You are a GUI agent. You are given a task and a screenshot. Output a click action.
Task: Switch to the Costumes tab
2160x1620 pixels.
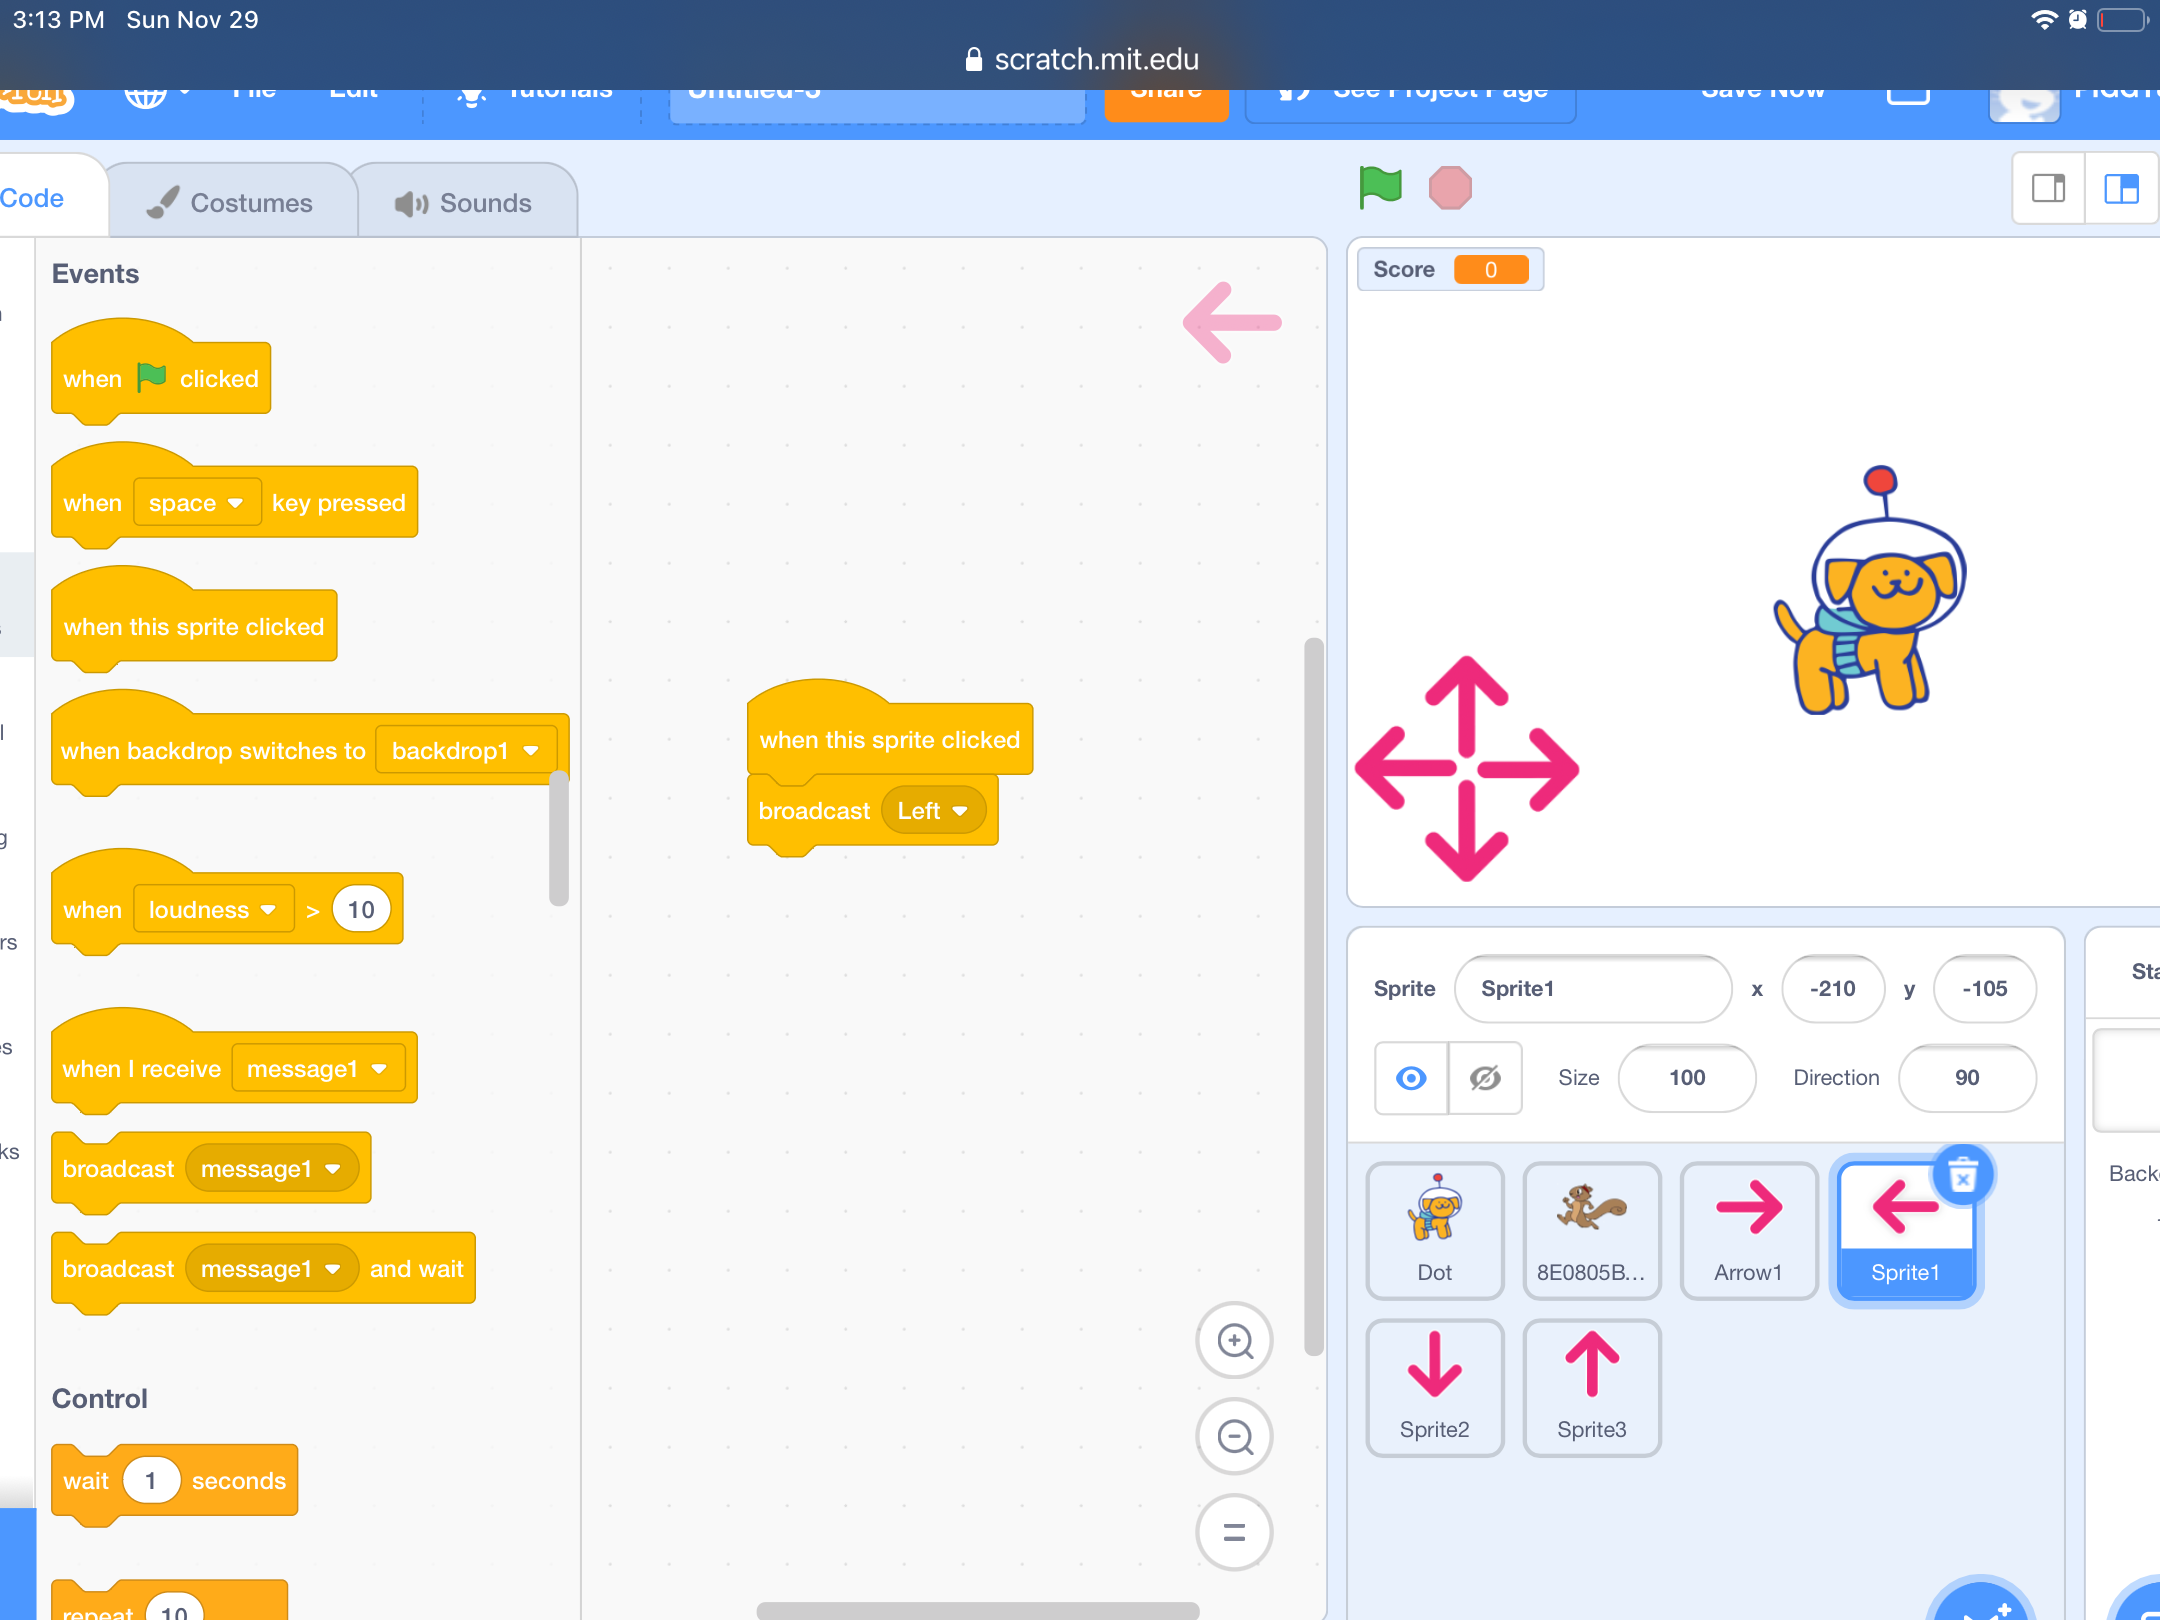[x=231, y=202]
